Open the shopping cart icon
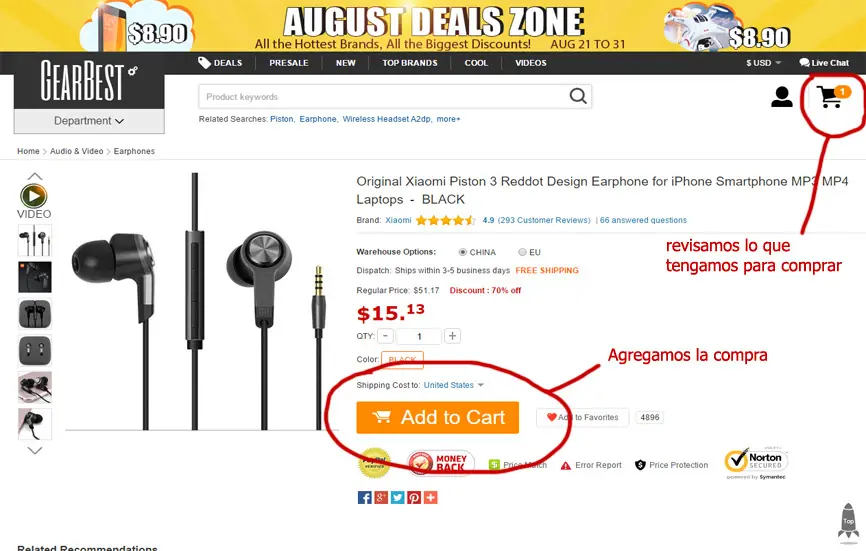Screen dimensions: 866x551 [x=832, y=97]
